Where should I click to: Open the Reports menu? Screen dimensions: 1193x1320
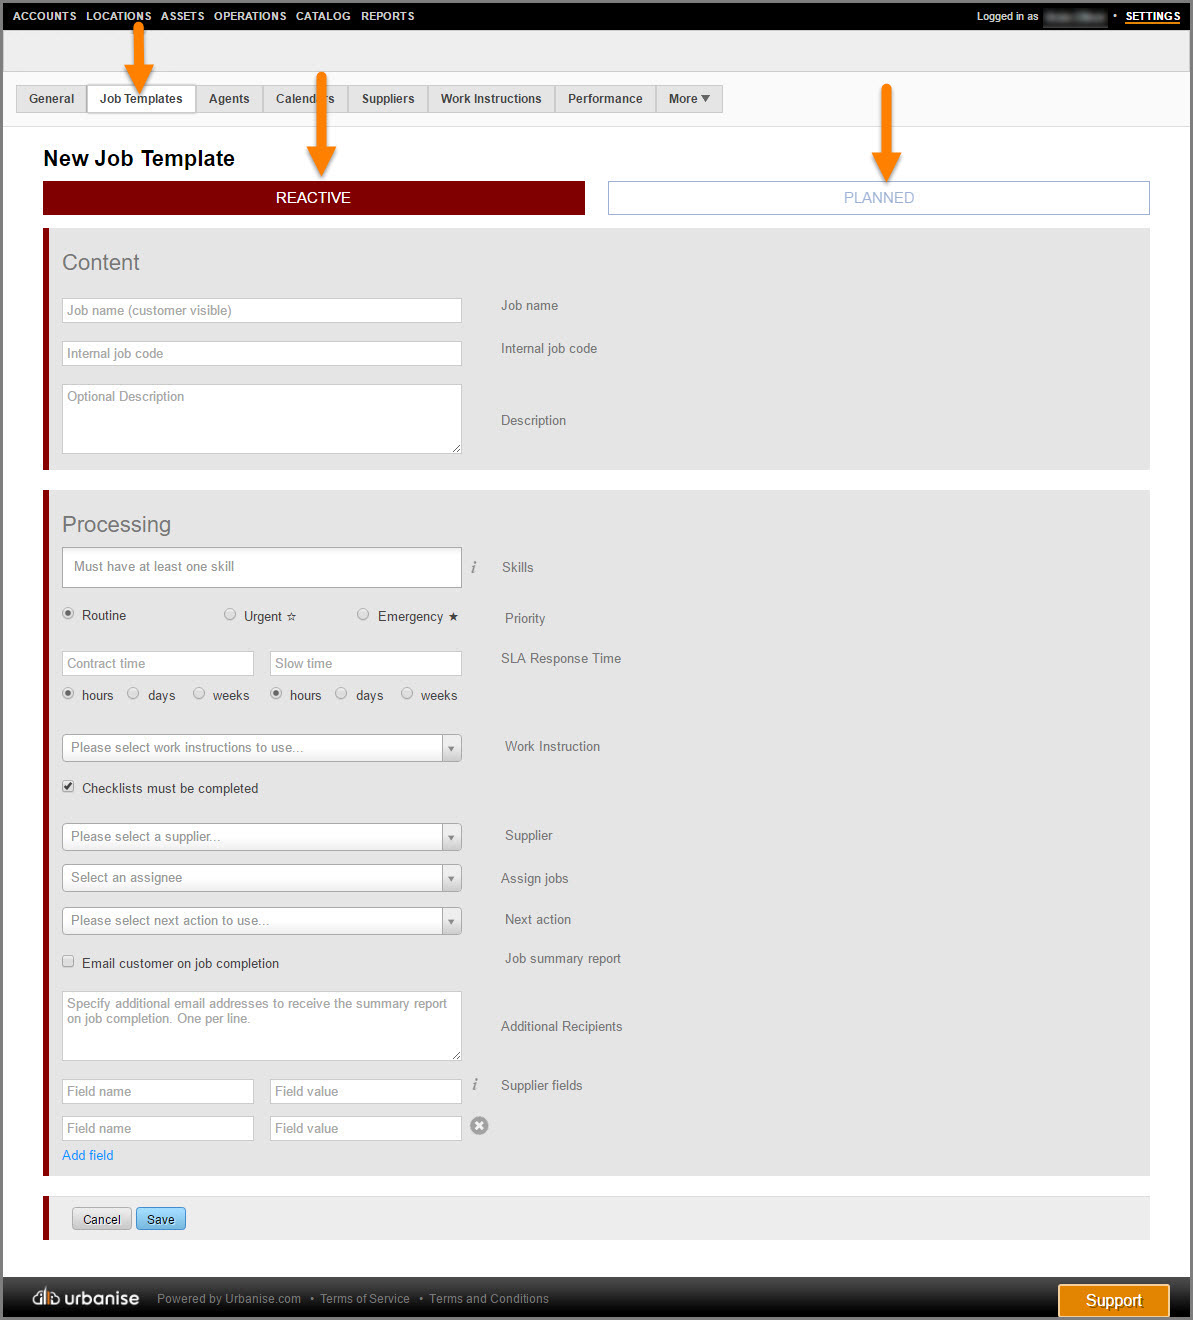(x=387, y=16)
